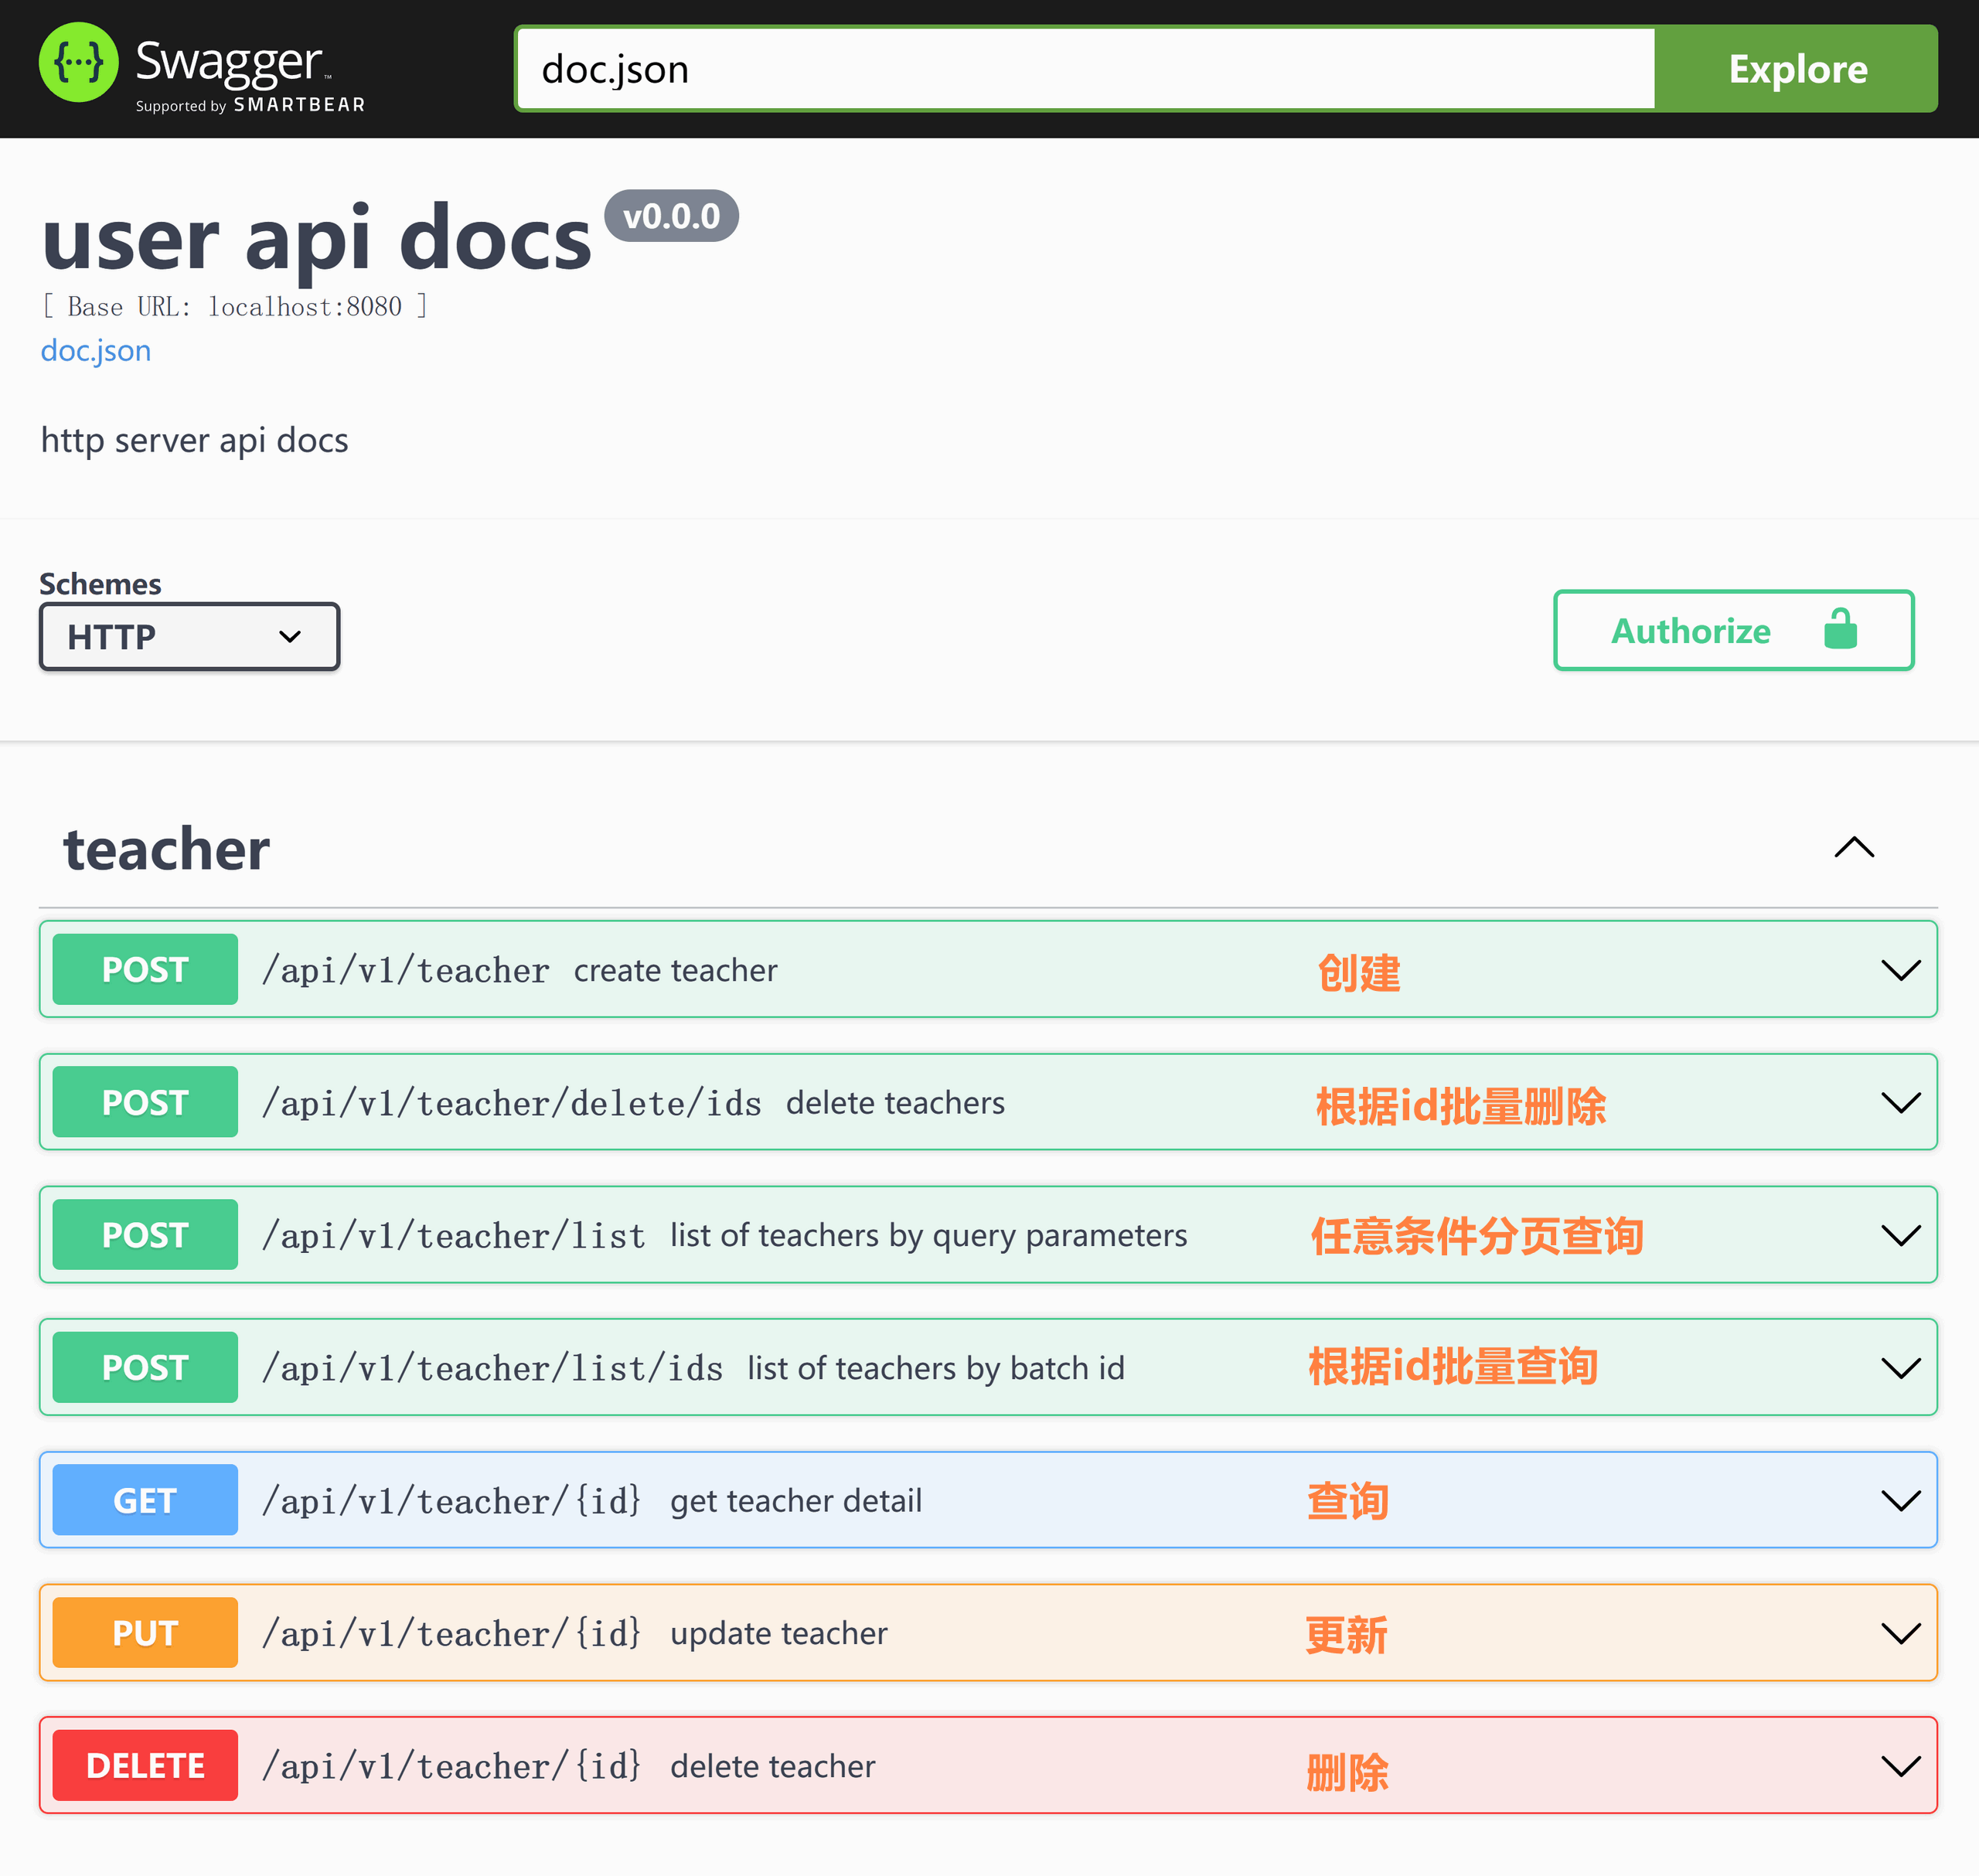Click the red DELETE method badge
The height and width of the screenshot is (1876, 1979).
click(x=145, y=1766)
